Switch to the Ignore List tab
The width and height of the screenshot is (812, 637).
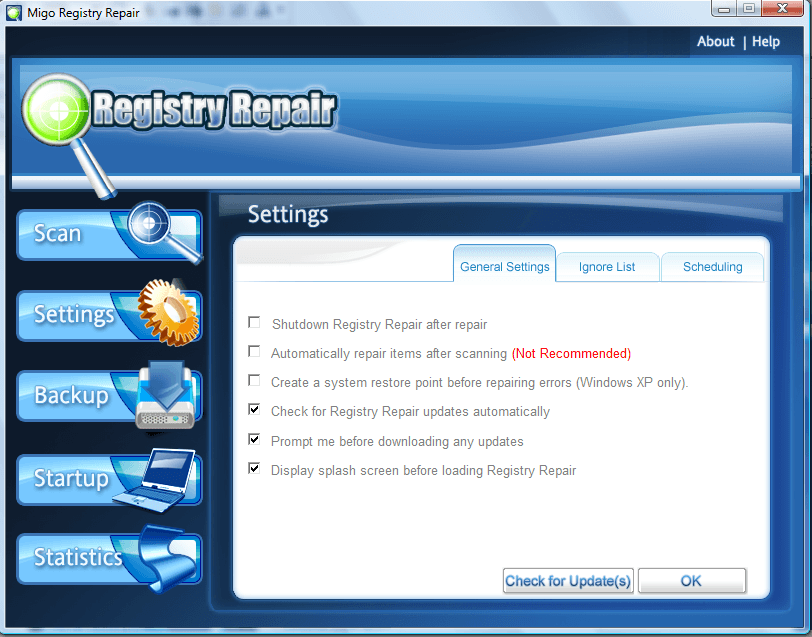pyautogui.click(x=607, y=266)
